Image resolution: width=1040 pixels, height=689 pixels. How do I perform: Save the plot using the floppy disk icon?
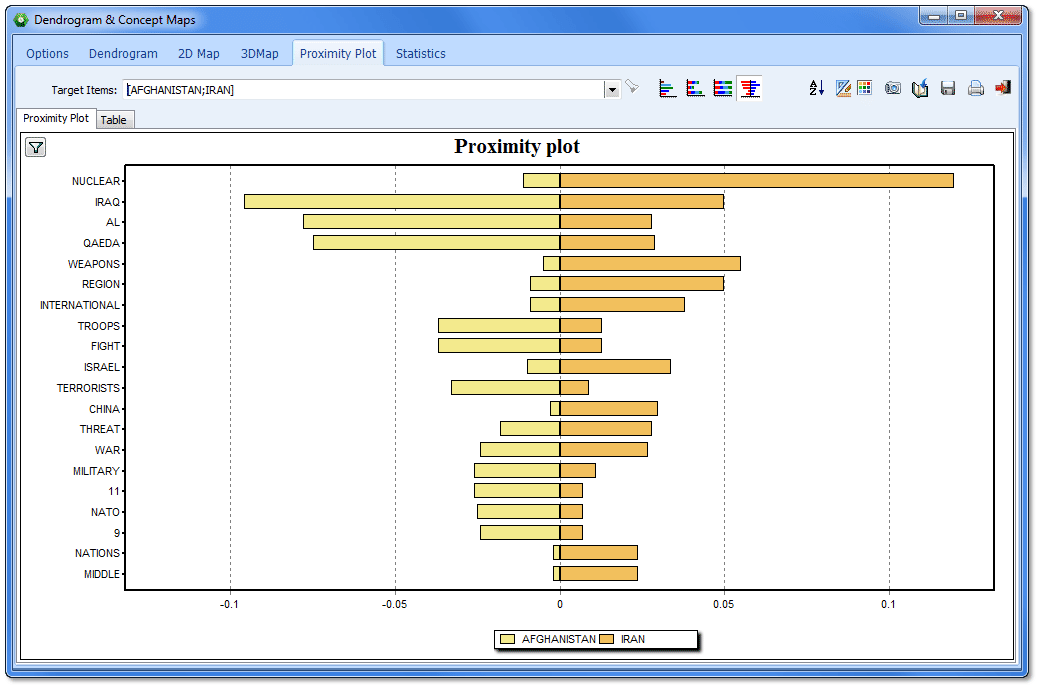[948, 89]
